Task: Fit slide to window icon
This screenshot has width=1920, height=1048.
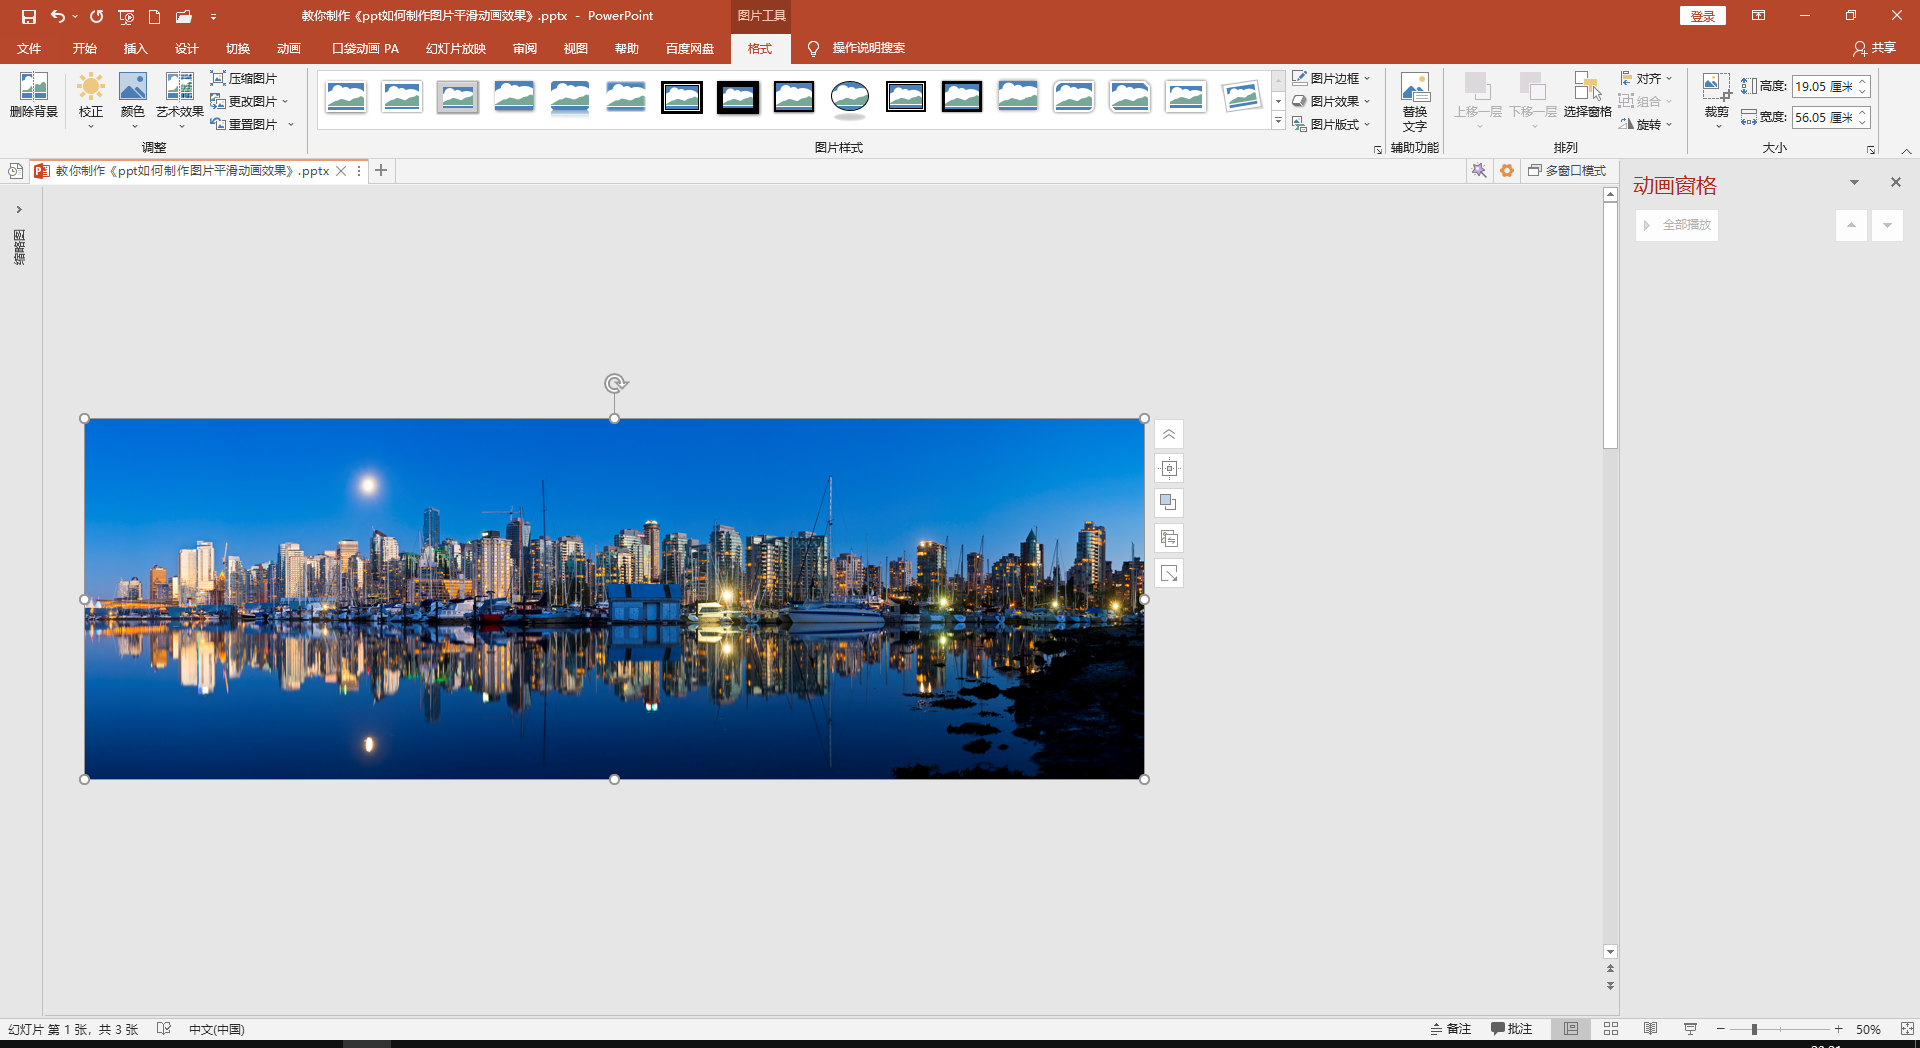Action: point(1906,1029)
